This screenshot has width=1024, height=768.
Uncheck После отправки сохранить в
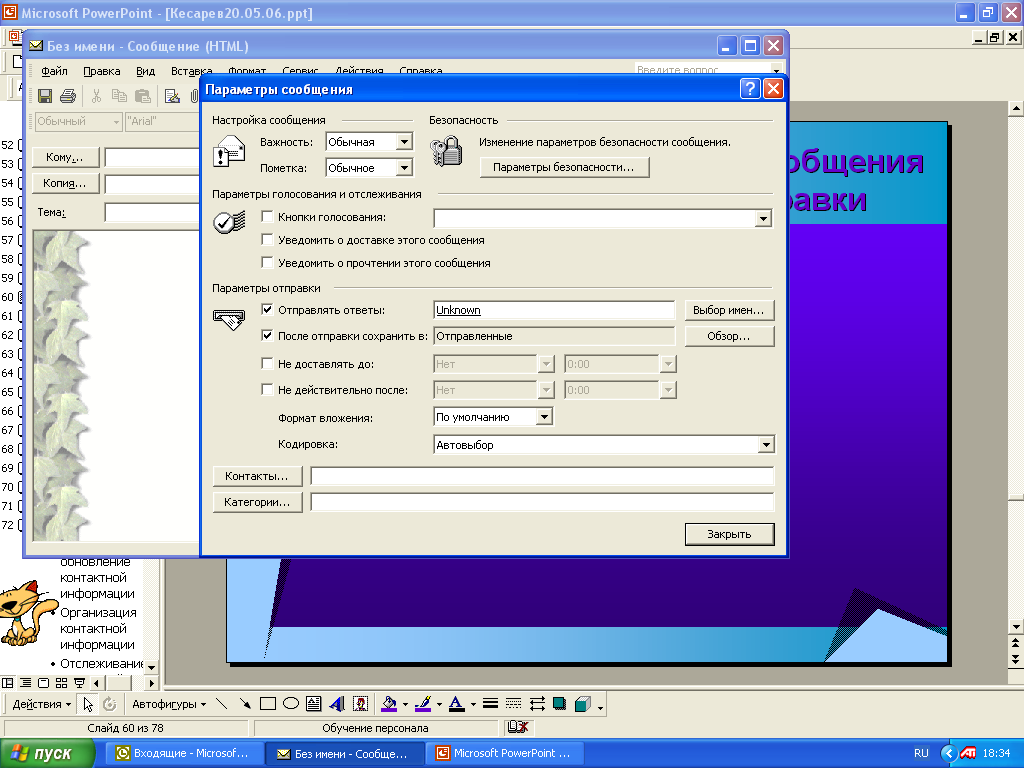[267, 336]
